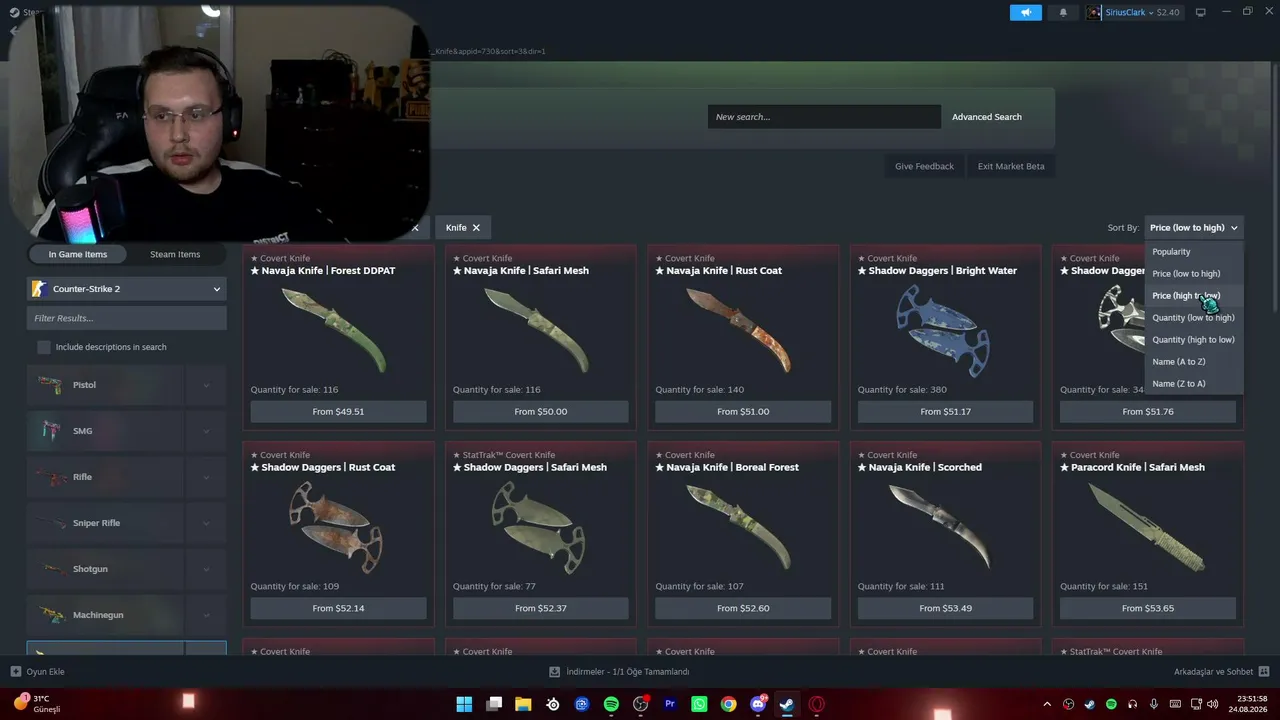This screenshot has width=1280, height=720.
Task: Click Steam icon on taskbar
Action: [x=787, y=704]
